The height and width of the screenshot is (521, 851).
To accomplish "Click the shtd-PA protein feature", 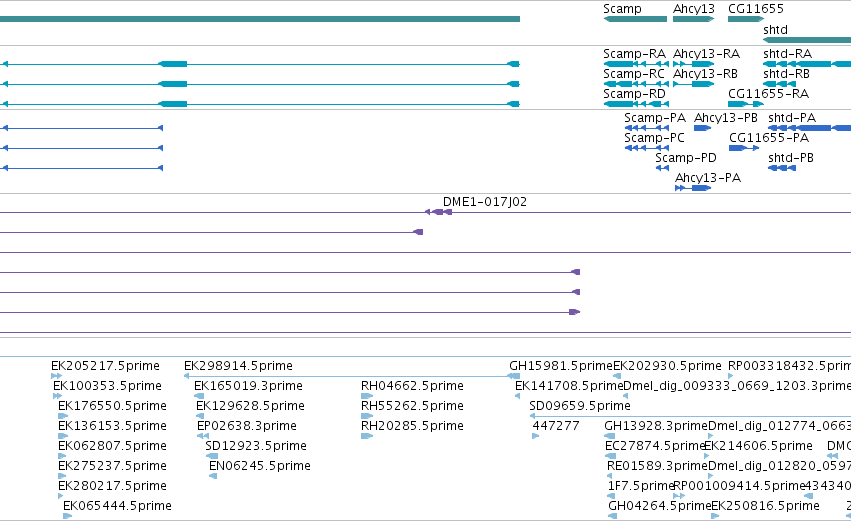I will pyautogui.click(x=810, y=128).
